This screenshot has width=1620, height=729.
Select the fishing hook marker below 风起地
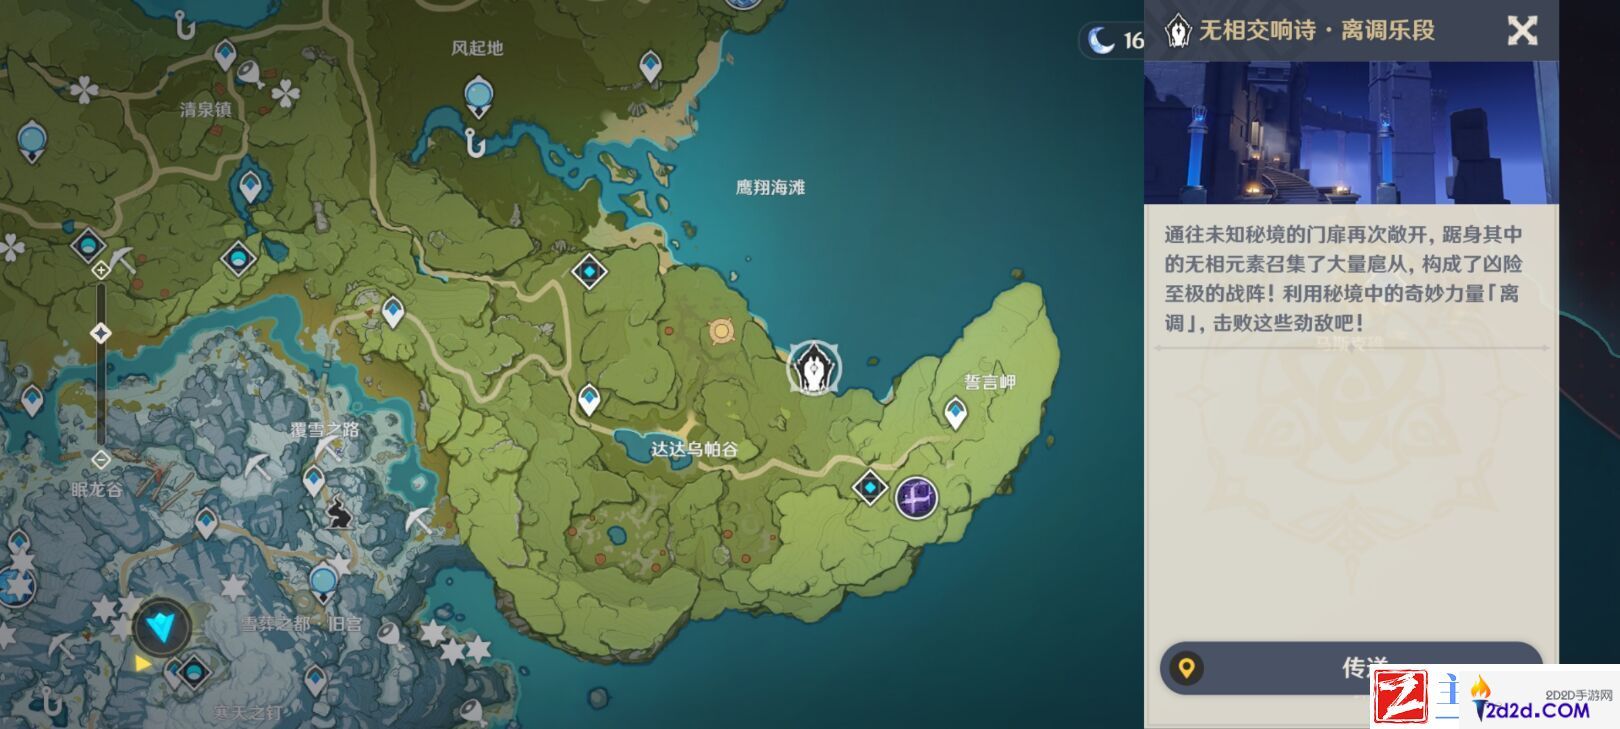tap(474, 144)
